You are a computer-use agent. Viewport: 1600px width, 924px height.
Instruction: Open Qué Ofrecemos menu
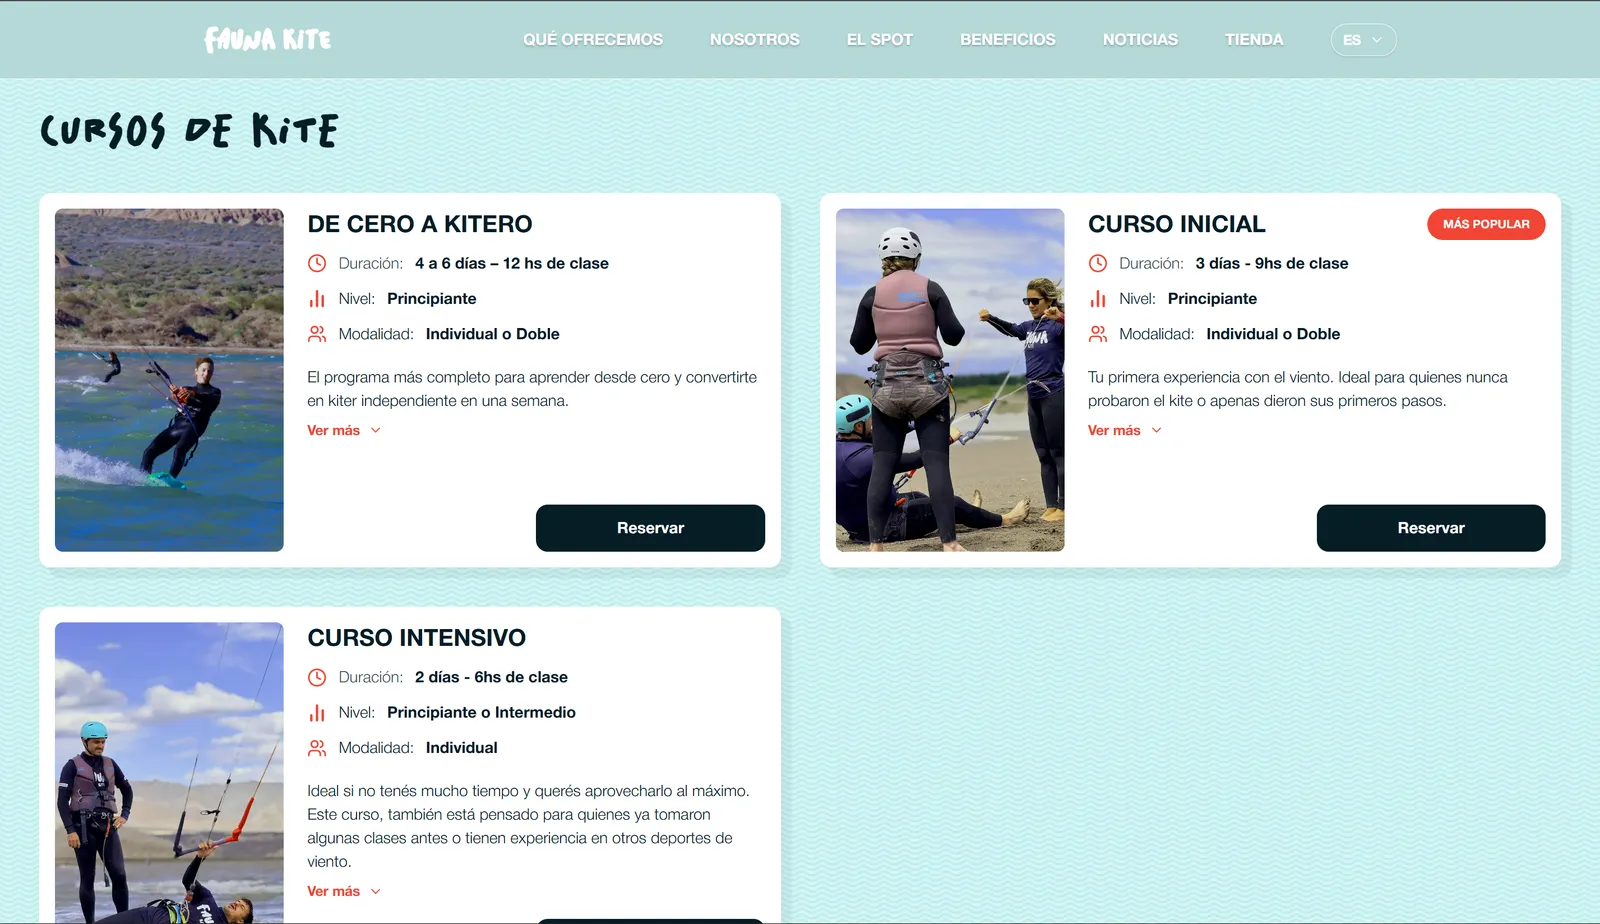[593, 39]
